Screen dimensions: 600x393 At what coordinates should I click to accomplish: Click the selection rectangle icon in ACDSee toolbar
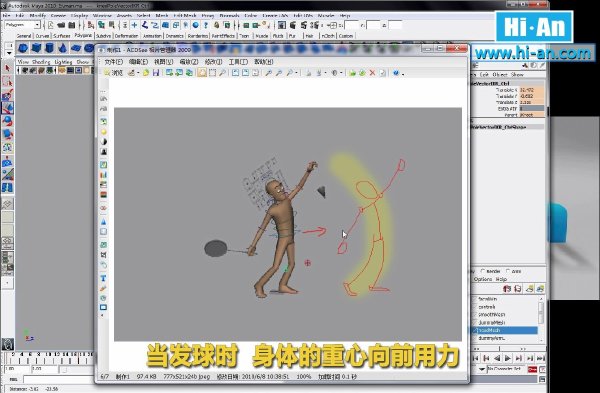212,73
